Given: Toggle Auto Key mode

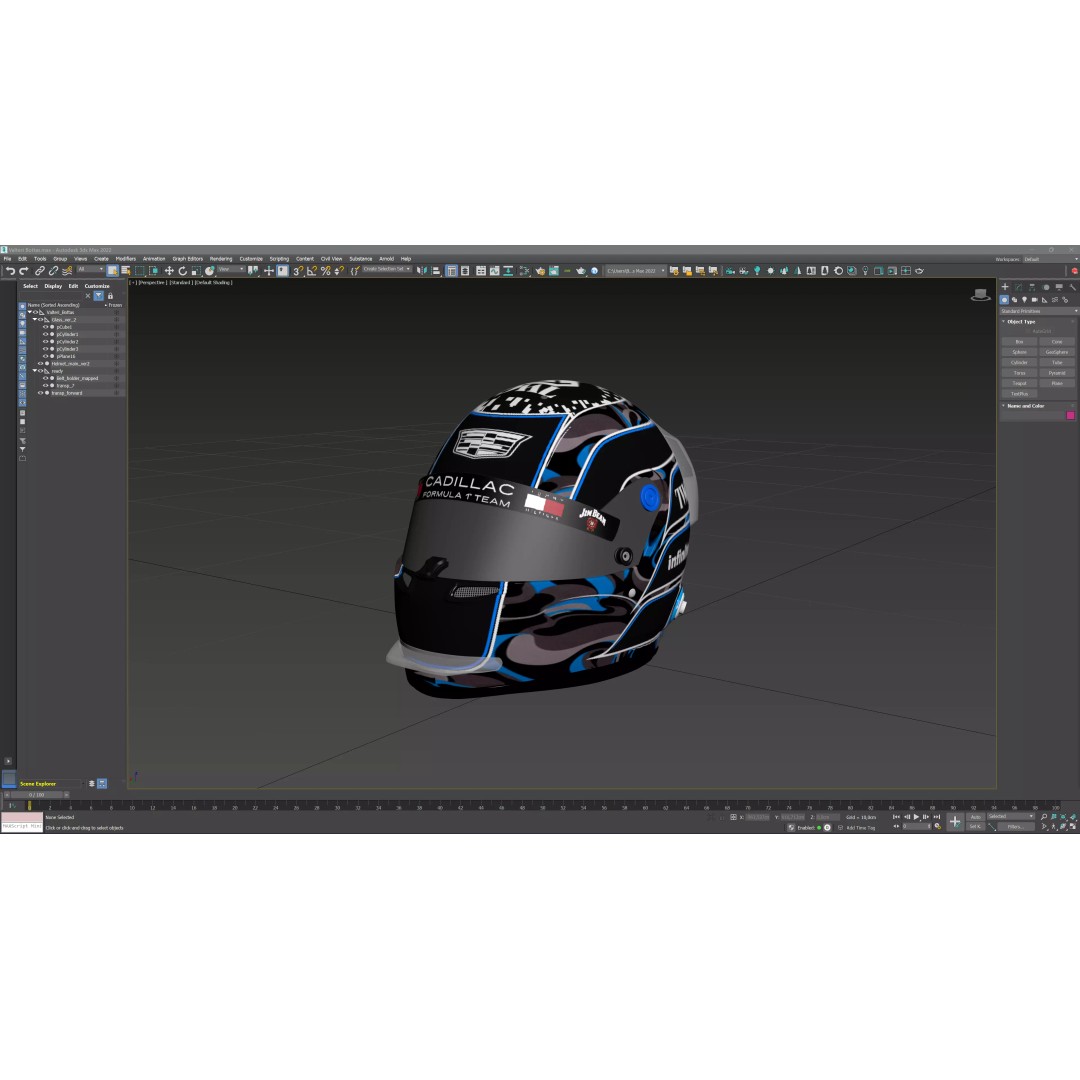Looking at the screenshot, I should click(x=975, y=817).
